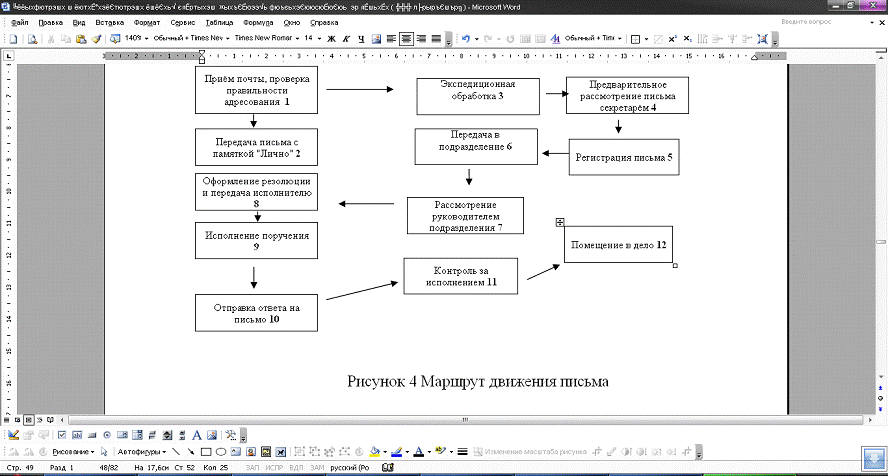The height and width of the screenshot is (476, 888).
Task: Open the font size 14 dropdown
Action: (x=313, y=39)
